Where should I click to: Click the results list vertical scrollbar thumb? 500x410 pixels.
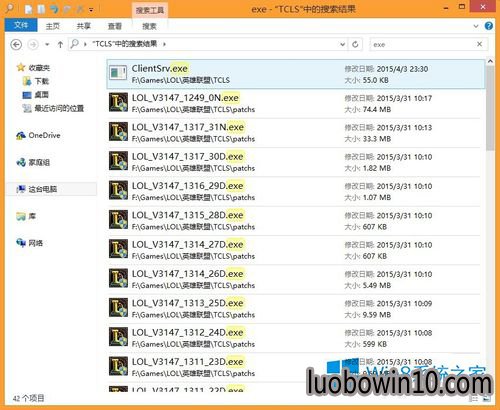pos(490,108)
